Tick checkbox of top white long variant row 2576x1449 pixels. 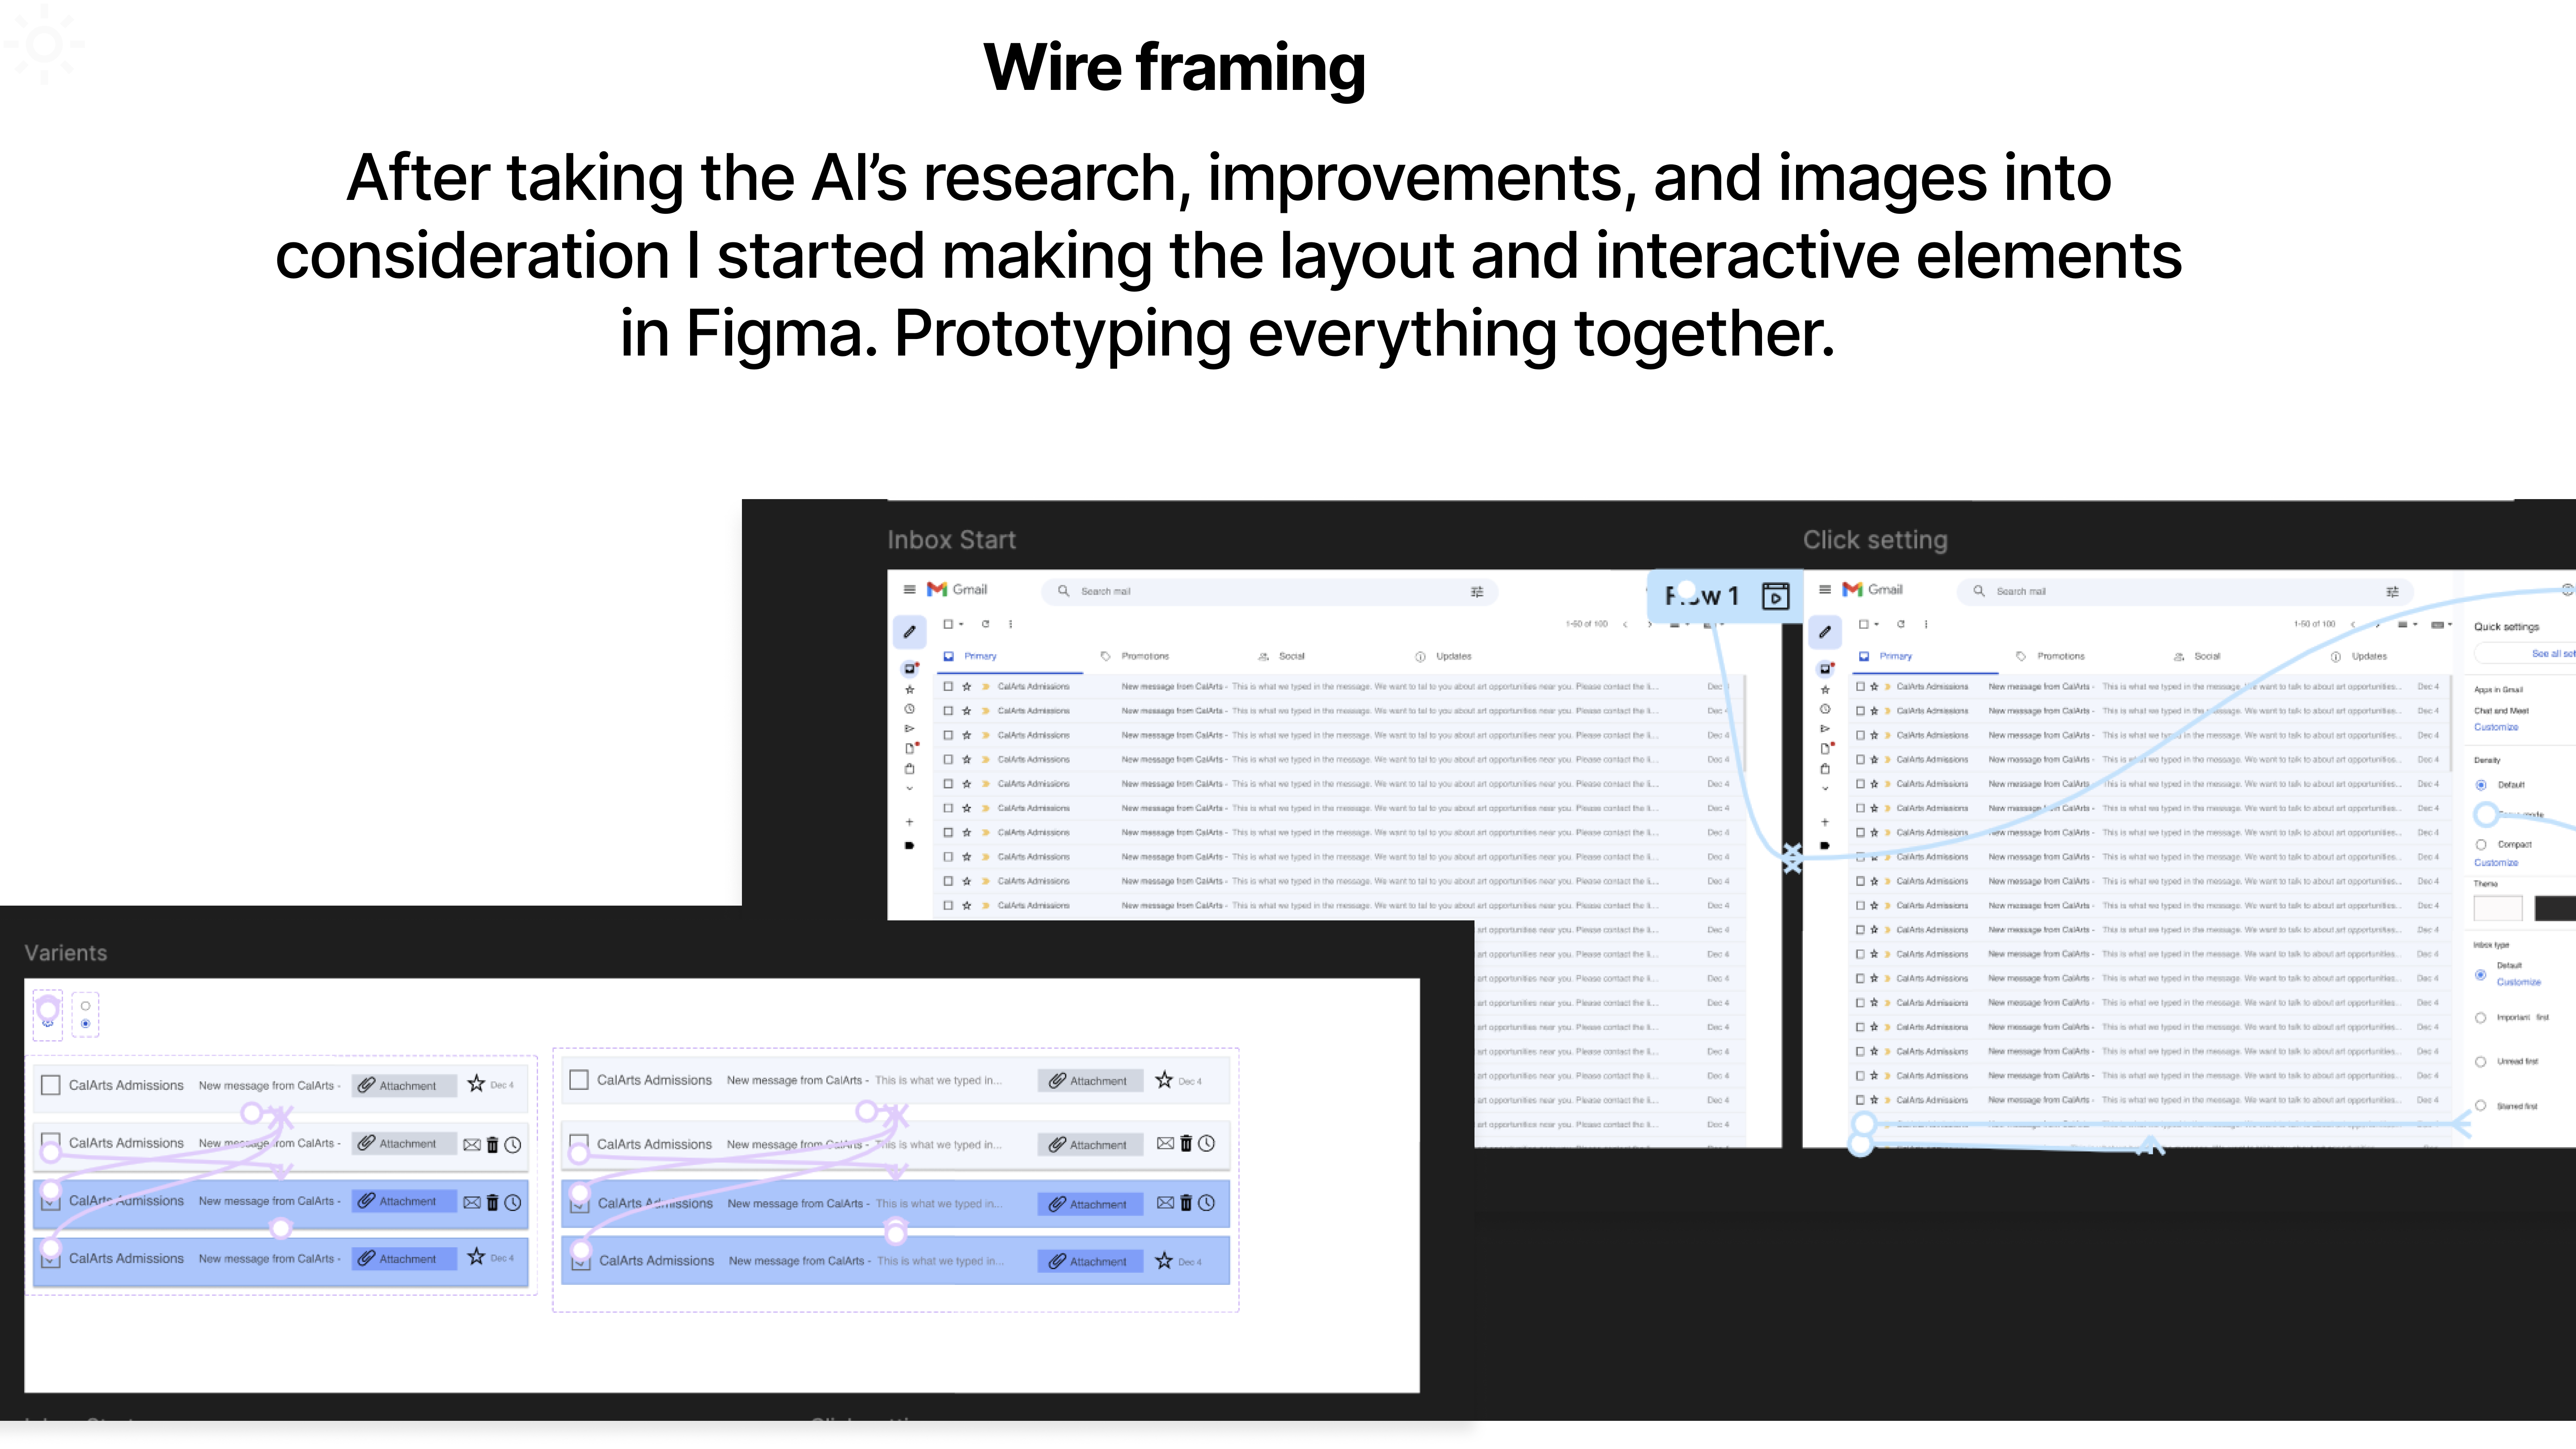click(x=579, y=1080)
